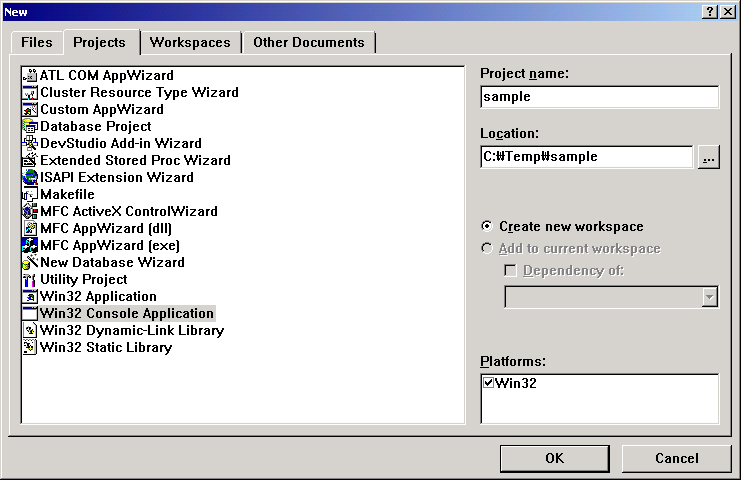Select the "Utility Project" entry text

coord(84,279)
